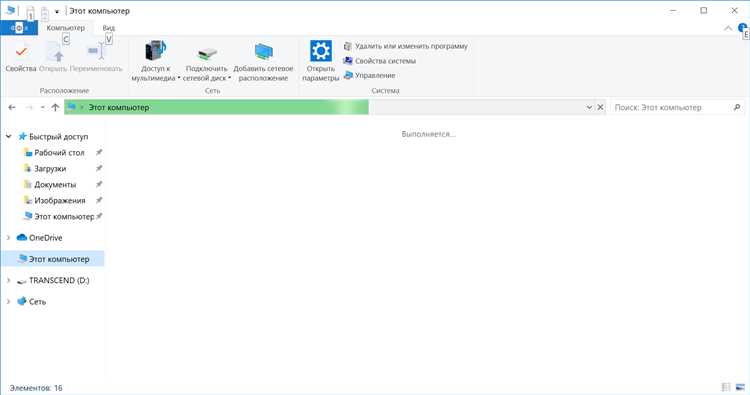Switch to details view icon in status bar

click(726, 387)
